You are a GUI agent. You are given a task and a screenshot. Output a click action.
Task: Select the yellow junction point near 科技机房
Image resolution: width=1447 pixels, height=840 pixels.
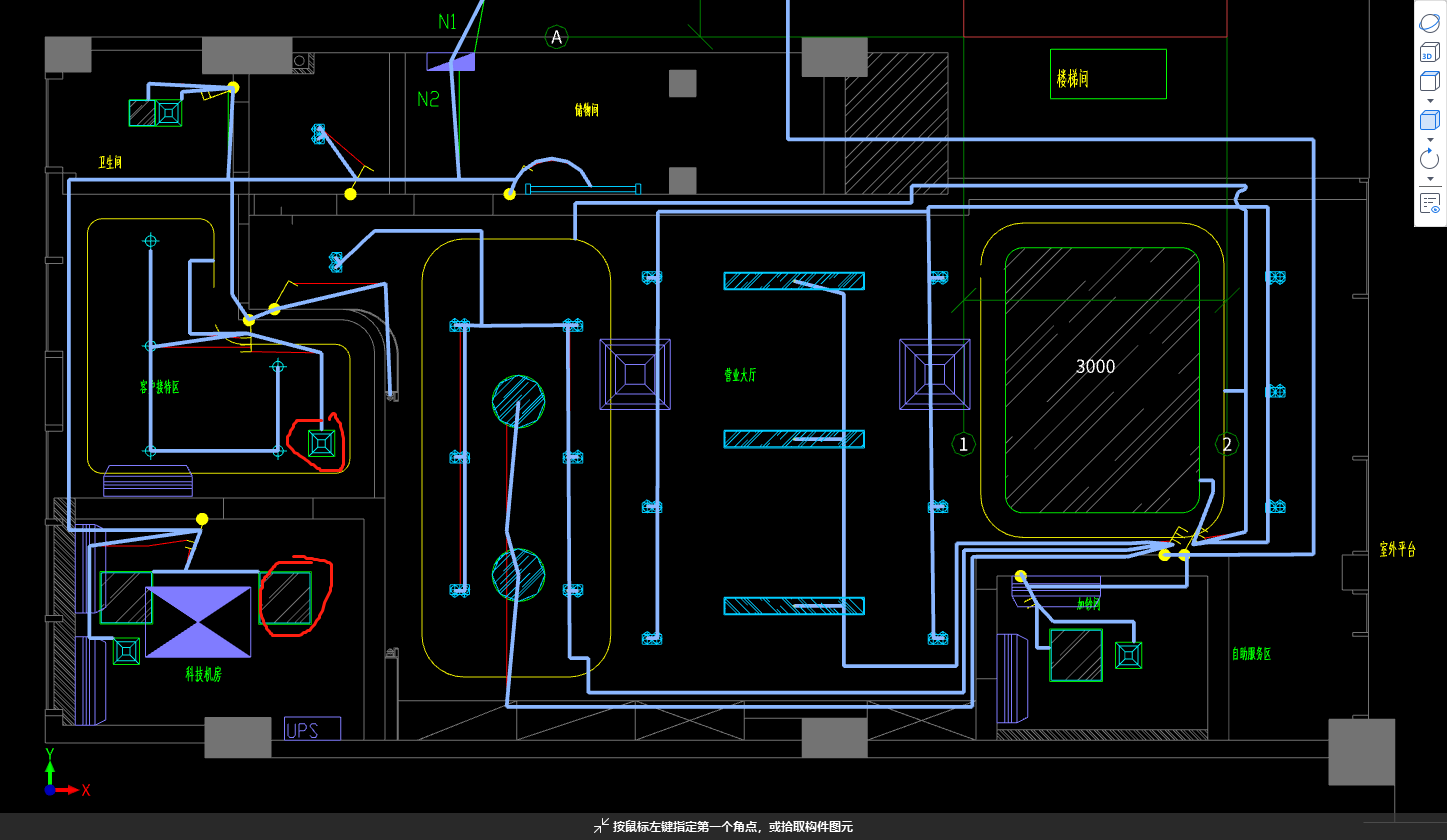(202, 519)
